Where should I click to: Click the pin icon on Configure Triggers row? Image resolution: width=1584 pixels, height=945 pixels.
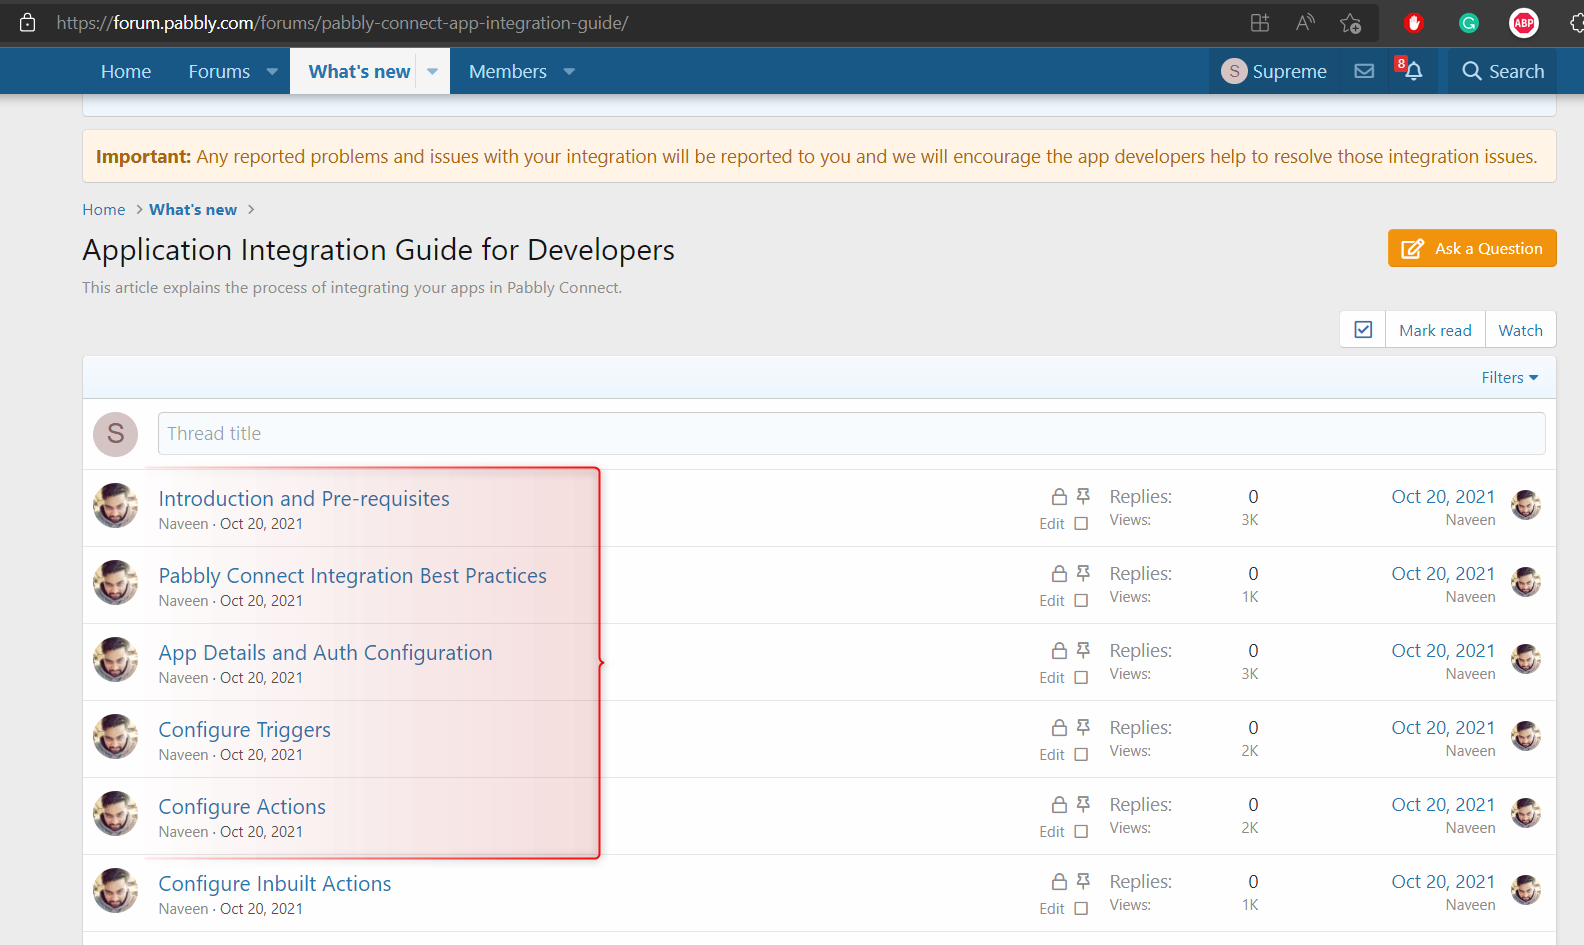(x=1083, y=727)
